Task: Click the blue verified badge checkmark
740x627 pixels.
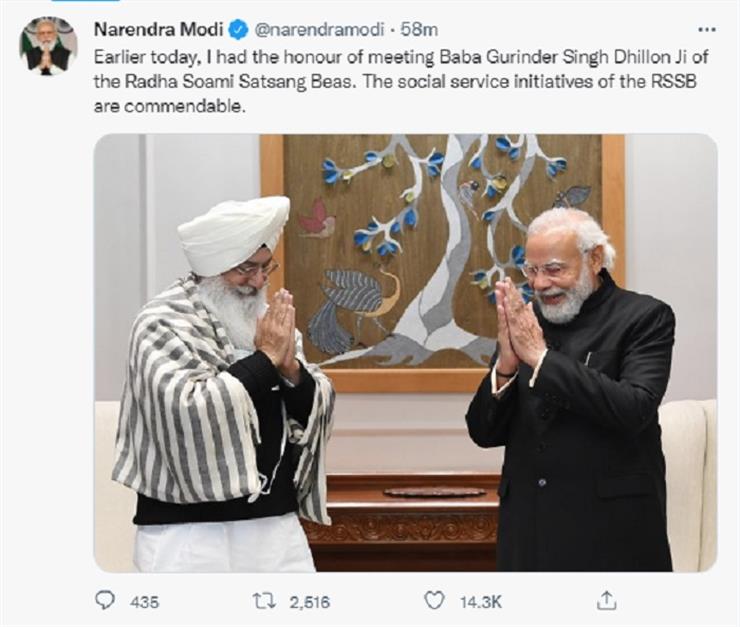Action: (x=238, y=30)
